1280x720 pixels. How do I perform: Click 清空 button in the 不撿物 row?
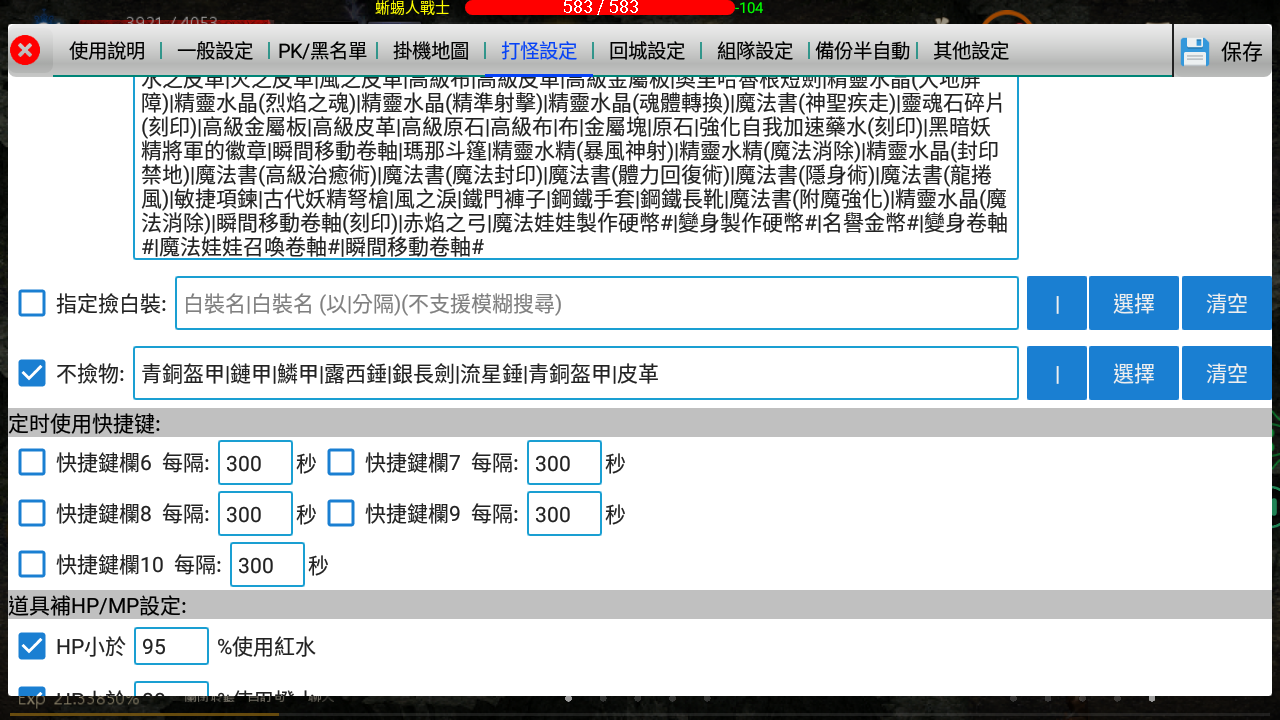pyautogui.click(x=1227, y=373)
